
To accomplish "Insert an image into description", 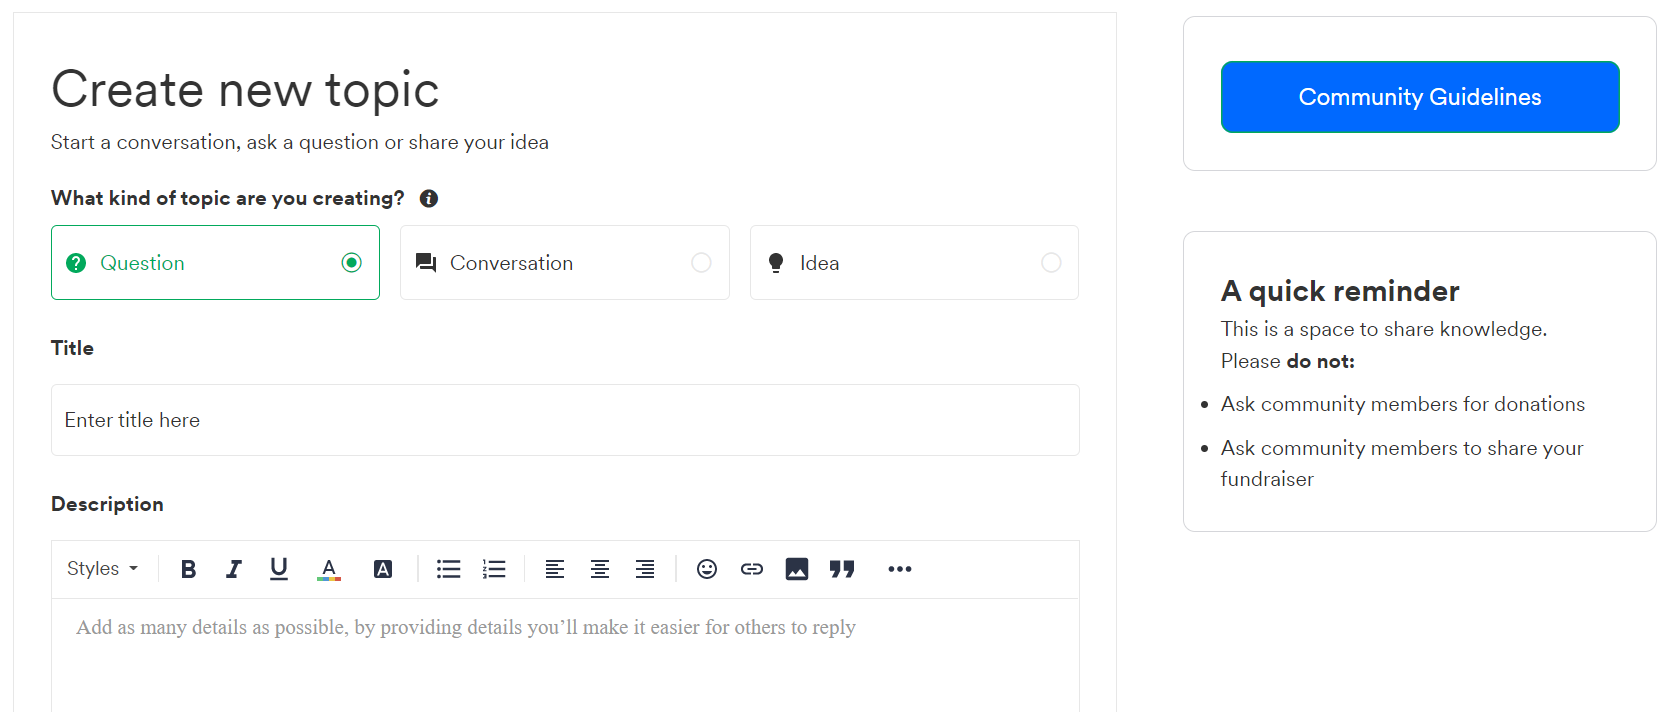I will tap(797, 569).
